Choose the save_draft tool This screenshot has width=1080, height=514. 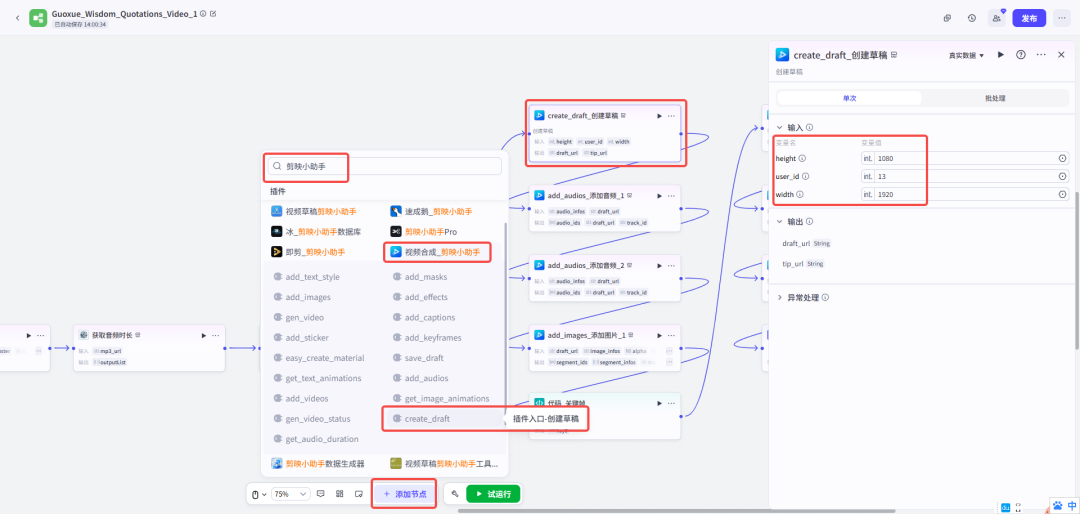[418, 358]
